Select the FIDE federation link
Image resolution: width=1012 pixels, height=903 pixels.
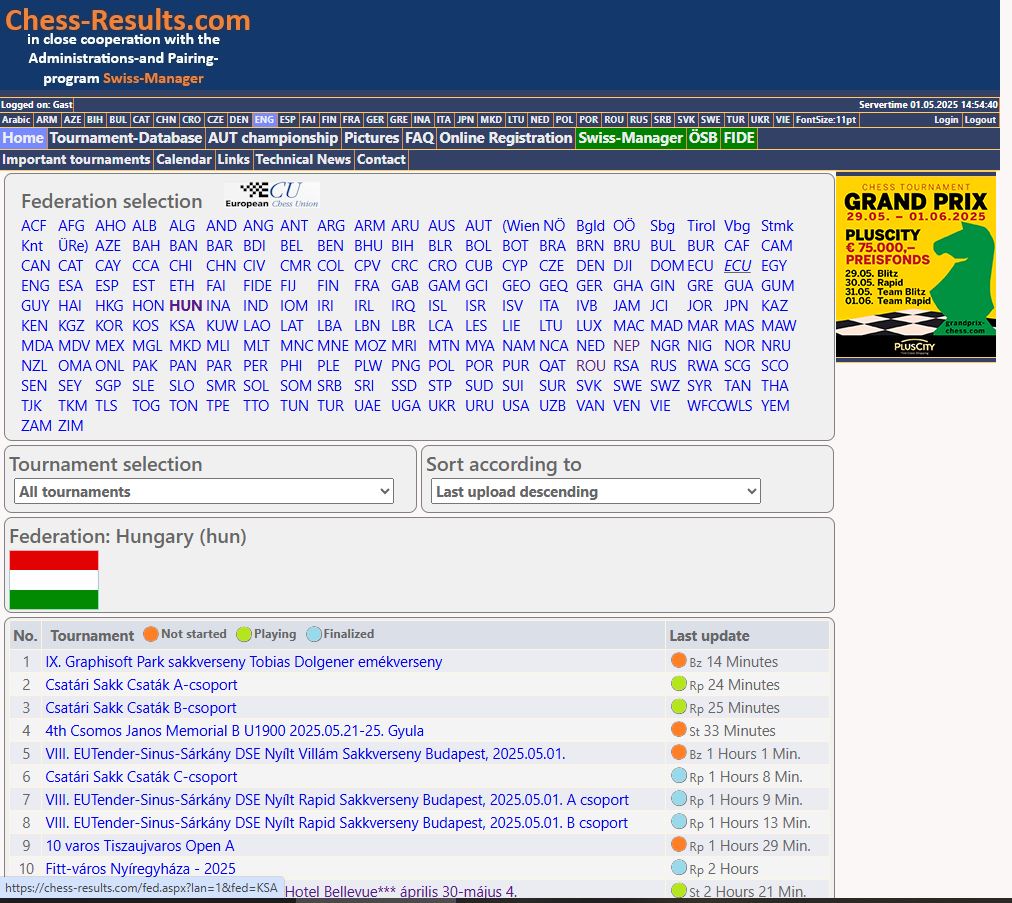coord(258,286)
